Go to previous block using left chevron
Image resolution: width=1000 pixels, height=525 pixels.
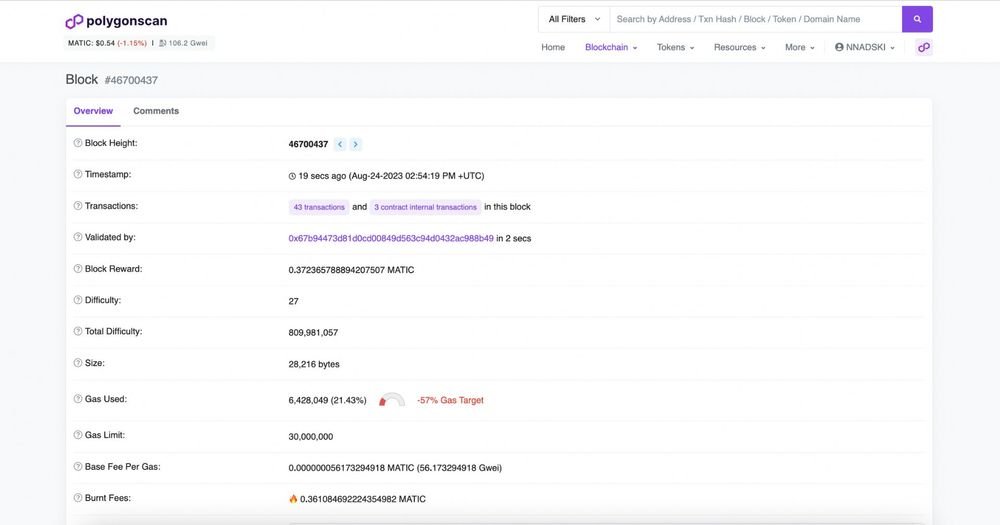[x=340, y=144]
